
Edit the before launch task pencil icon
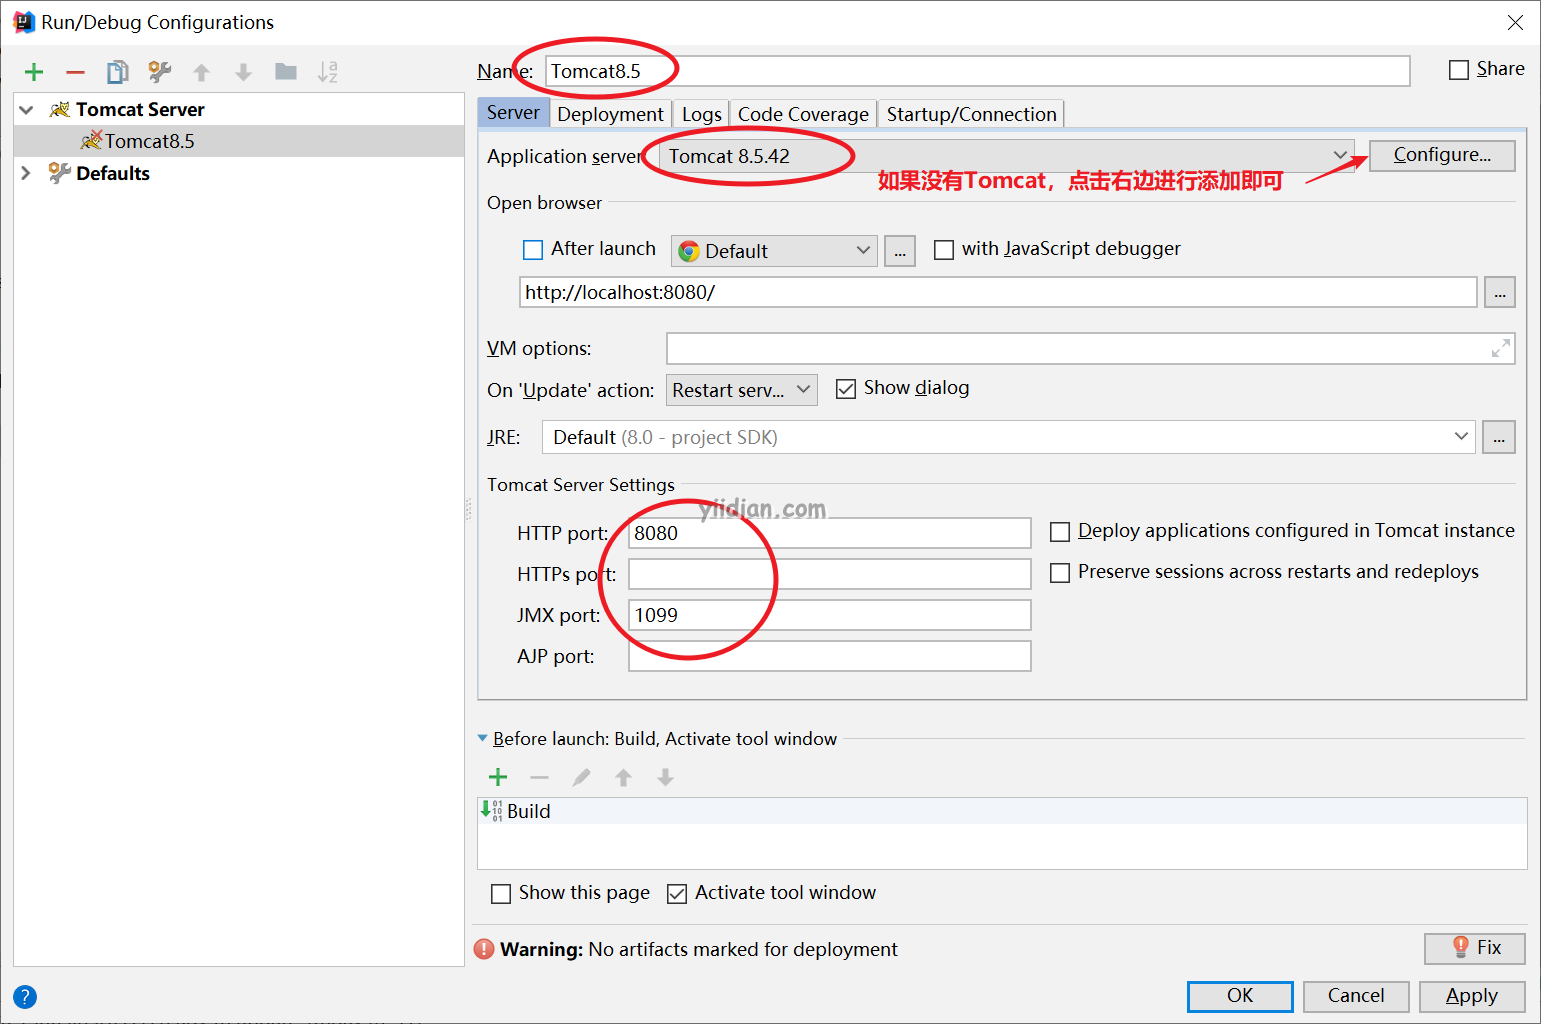coord(582,777)
